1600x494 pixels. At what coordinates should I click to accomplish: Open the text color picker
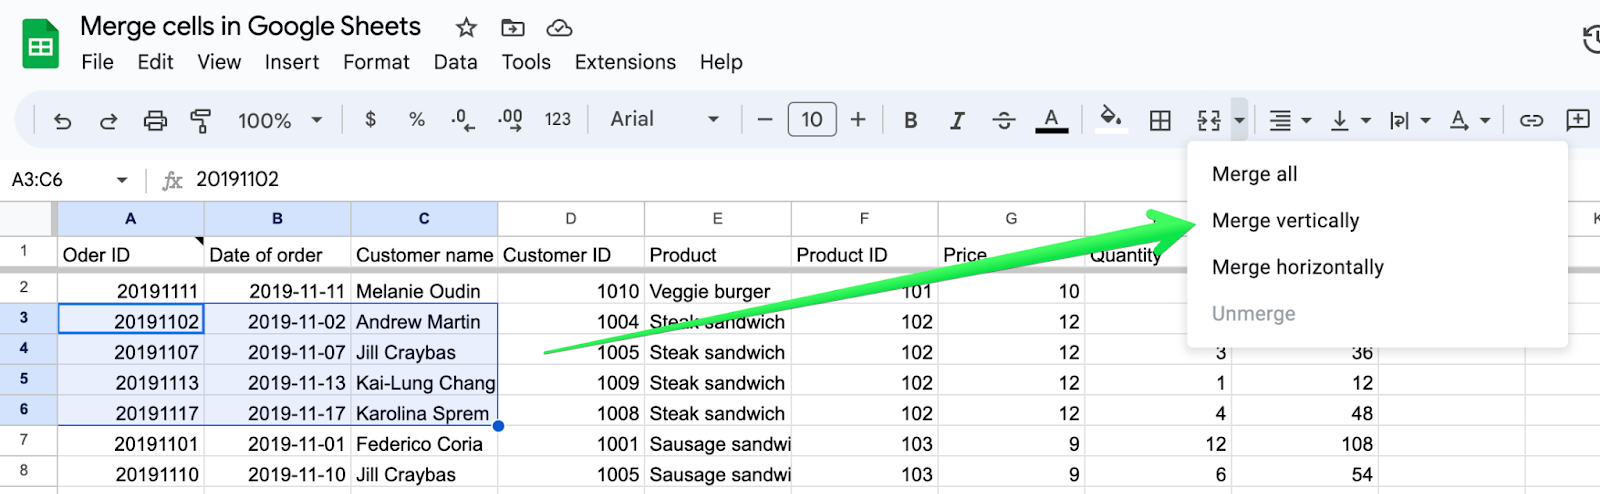point(1051,121)
